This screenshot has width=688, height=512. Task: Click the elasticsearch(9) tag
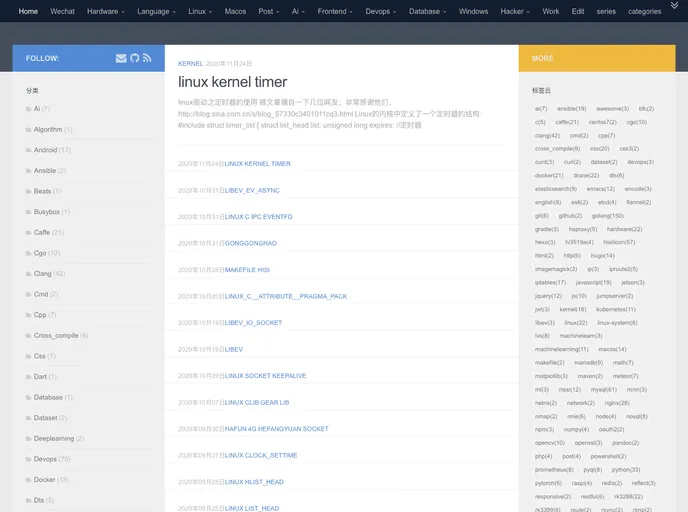(x=555, y=189)
